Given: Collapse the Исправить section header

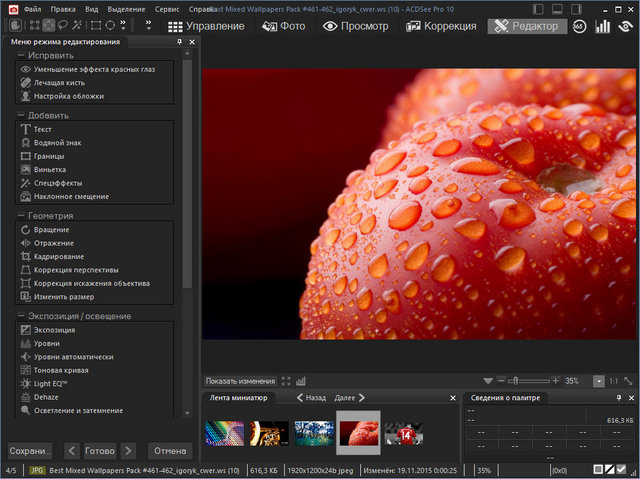Looking at the screenshot, I should [51, 55].
